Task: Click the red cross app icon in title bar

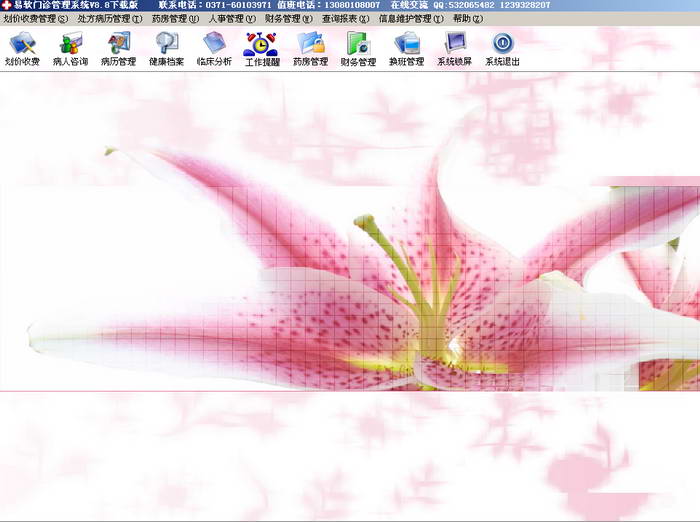Action: point(6,5)
